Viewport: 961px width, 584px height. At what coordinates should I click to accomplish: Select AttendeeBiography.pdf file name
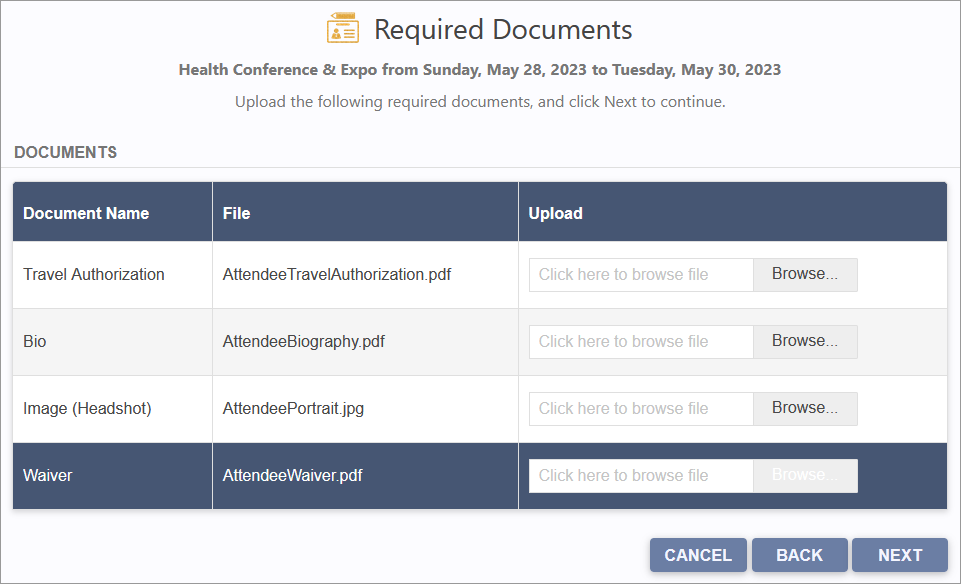point(303,341)
